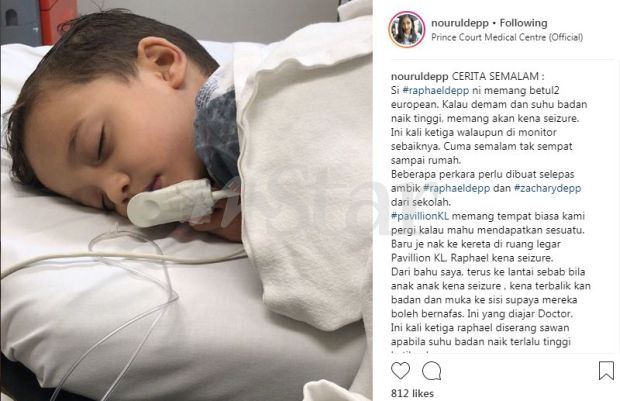Image resolution: width=620 pixels, height=401 pixels.
Task: Open #zacharydepp hashtag link
Action: tap(548, 188)
